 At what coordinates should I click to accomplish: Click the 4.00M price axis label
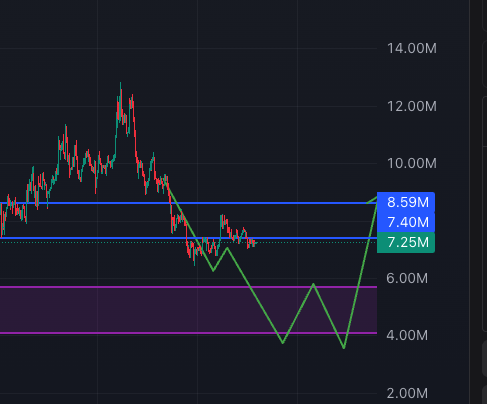point(407,335)
